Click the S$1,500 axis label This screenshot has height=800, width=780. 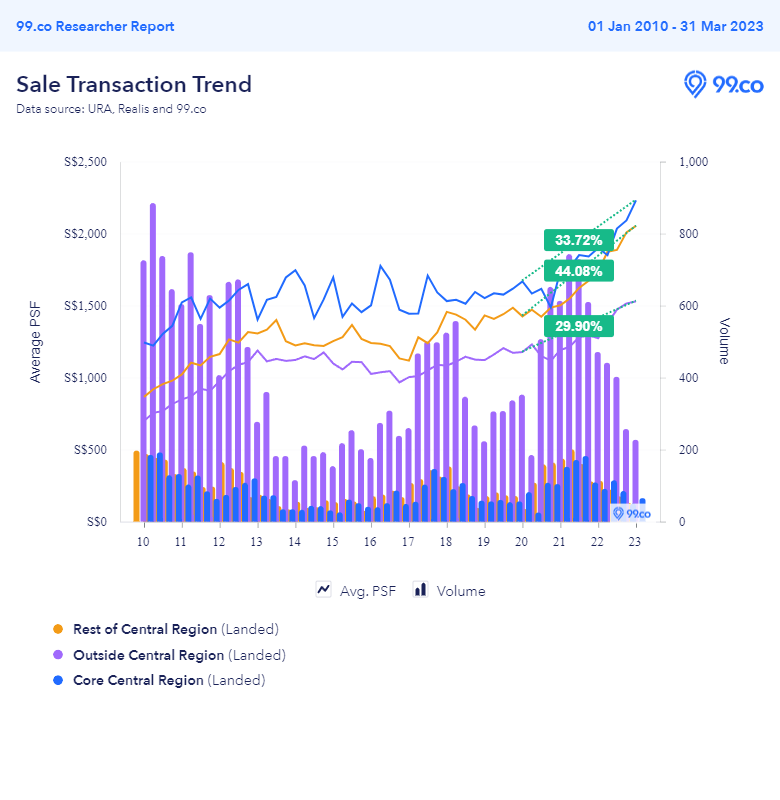85,306
